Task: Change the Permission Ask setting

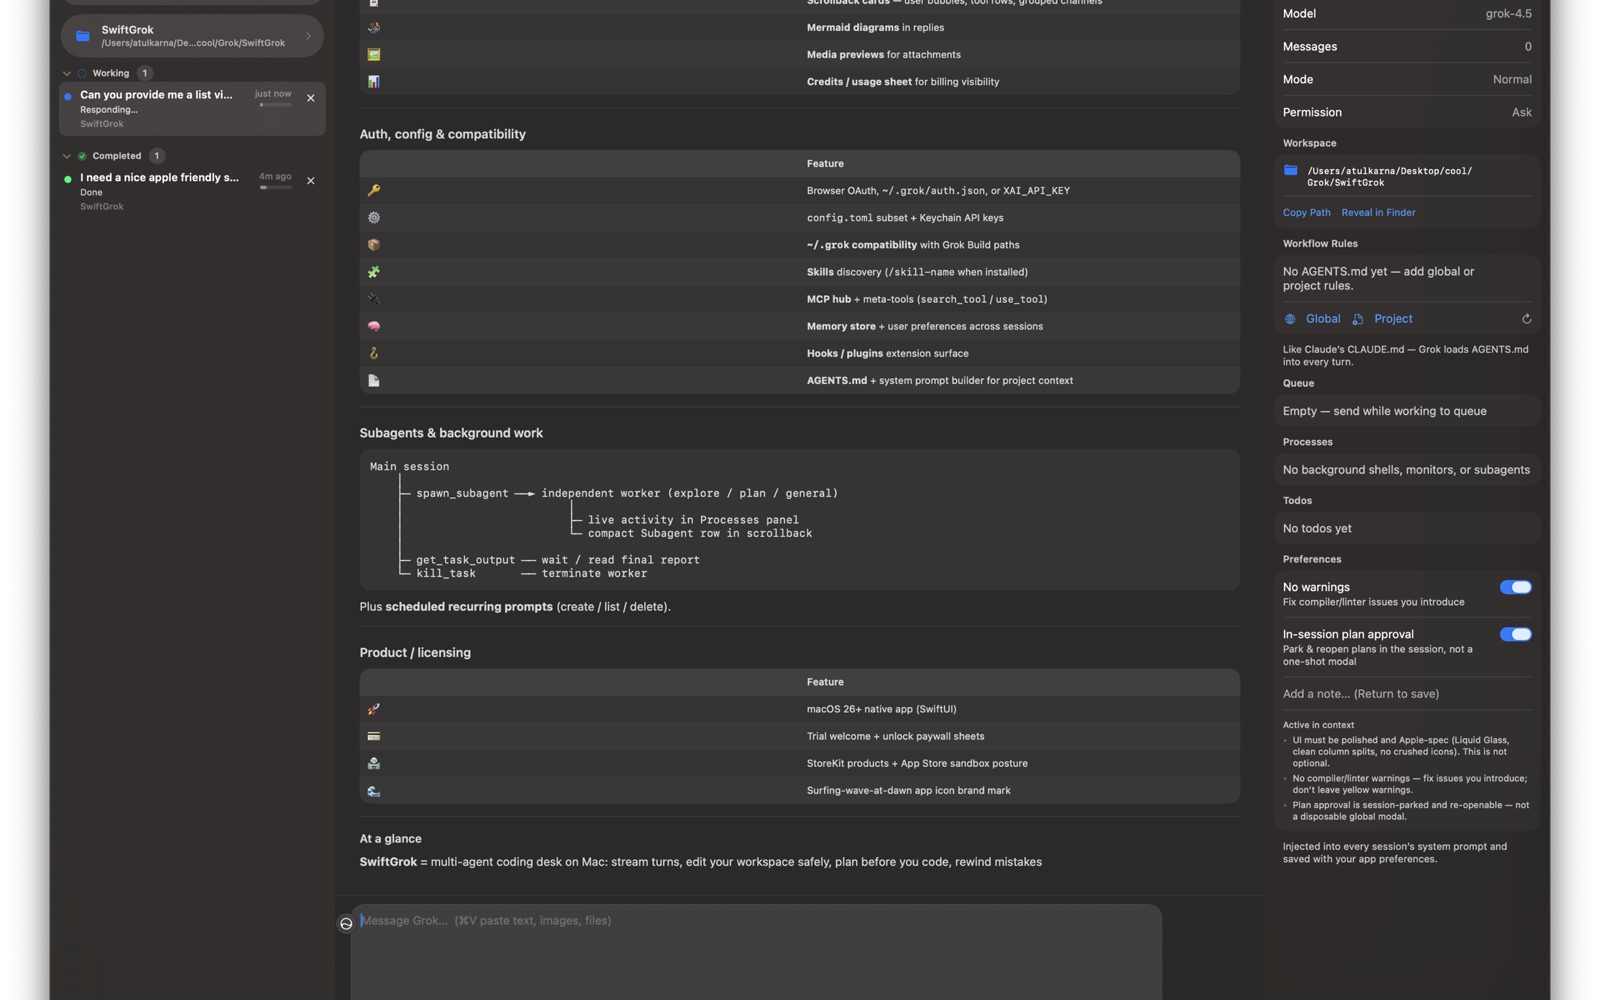Action: click(1407, 112)
